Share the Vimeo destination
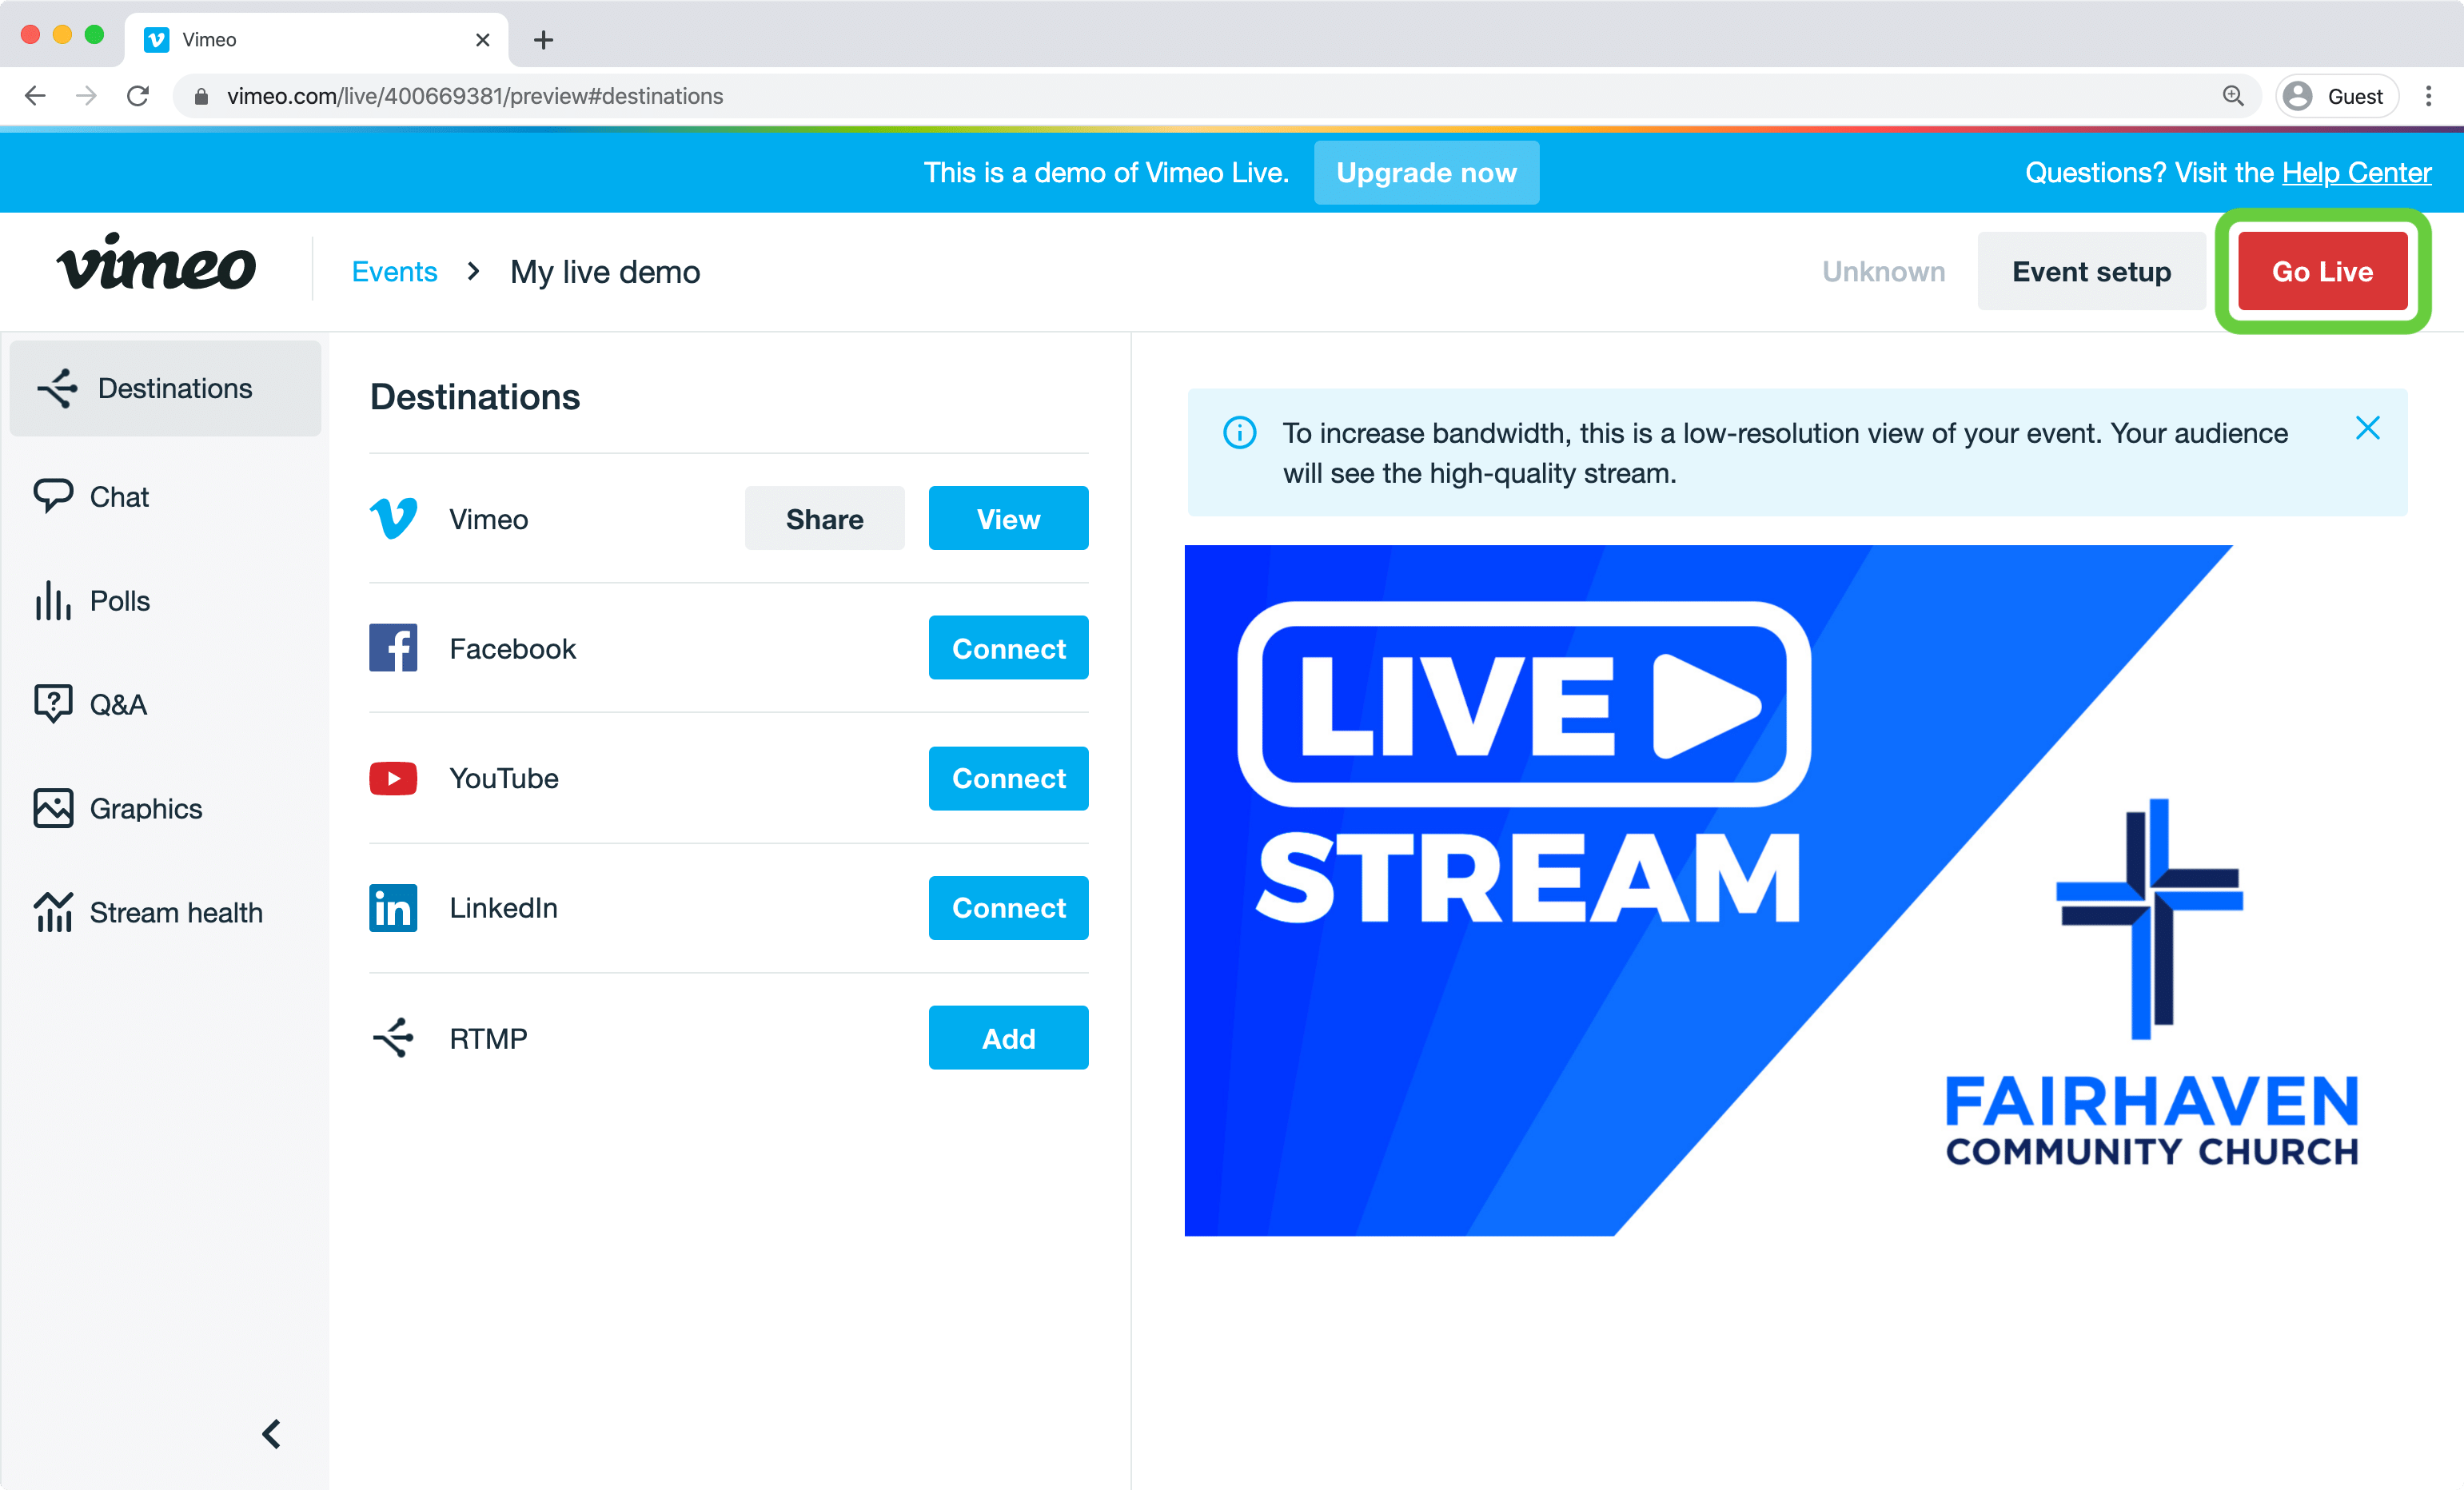The image size is (2464, 1490). pos(824,519)
